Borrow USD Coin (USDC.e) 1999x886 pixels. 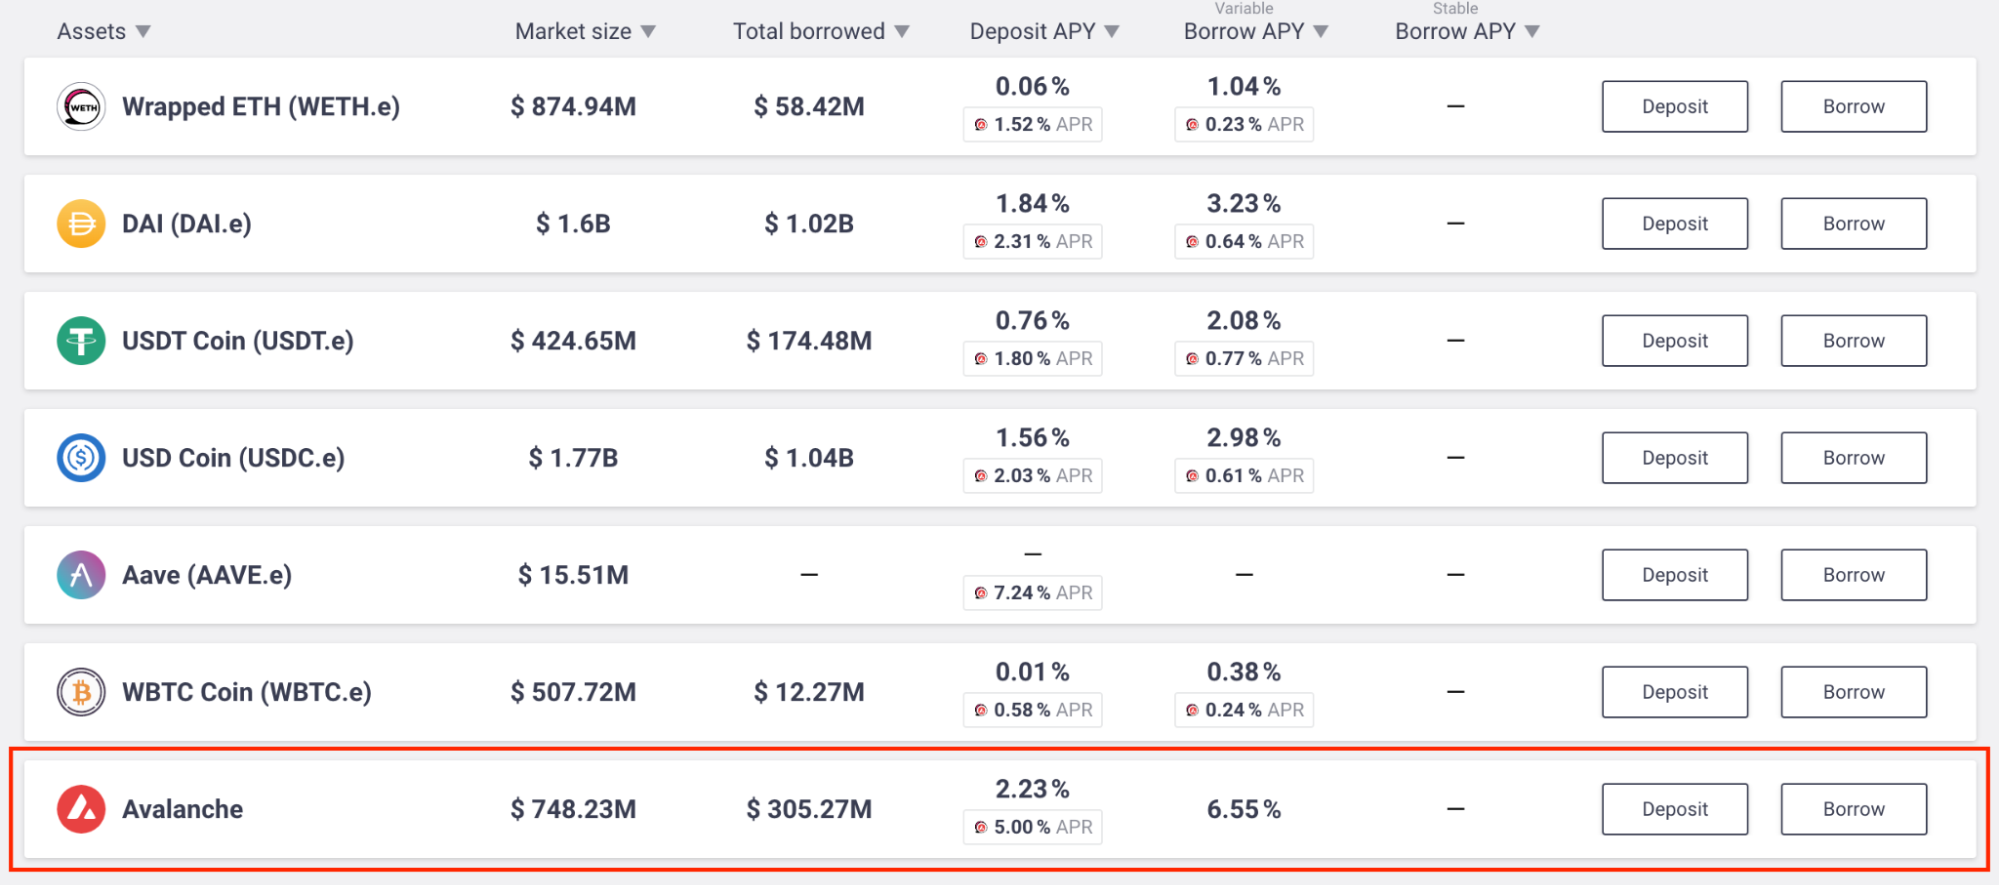tap(1854, 457)
